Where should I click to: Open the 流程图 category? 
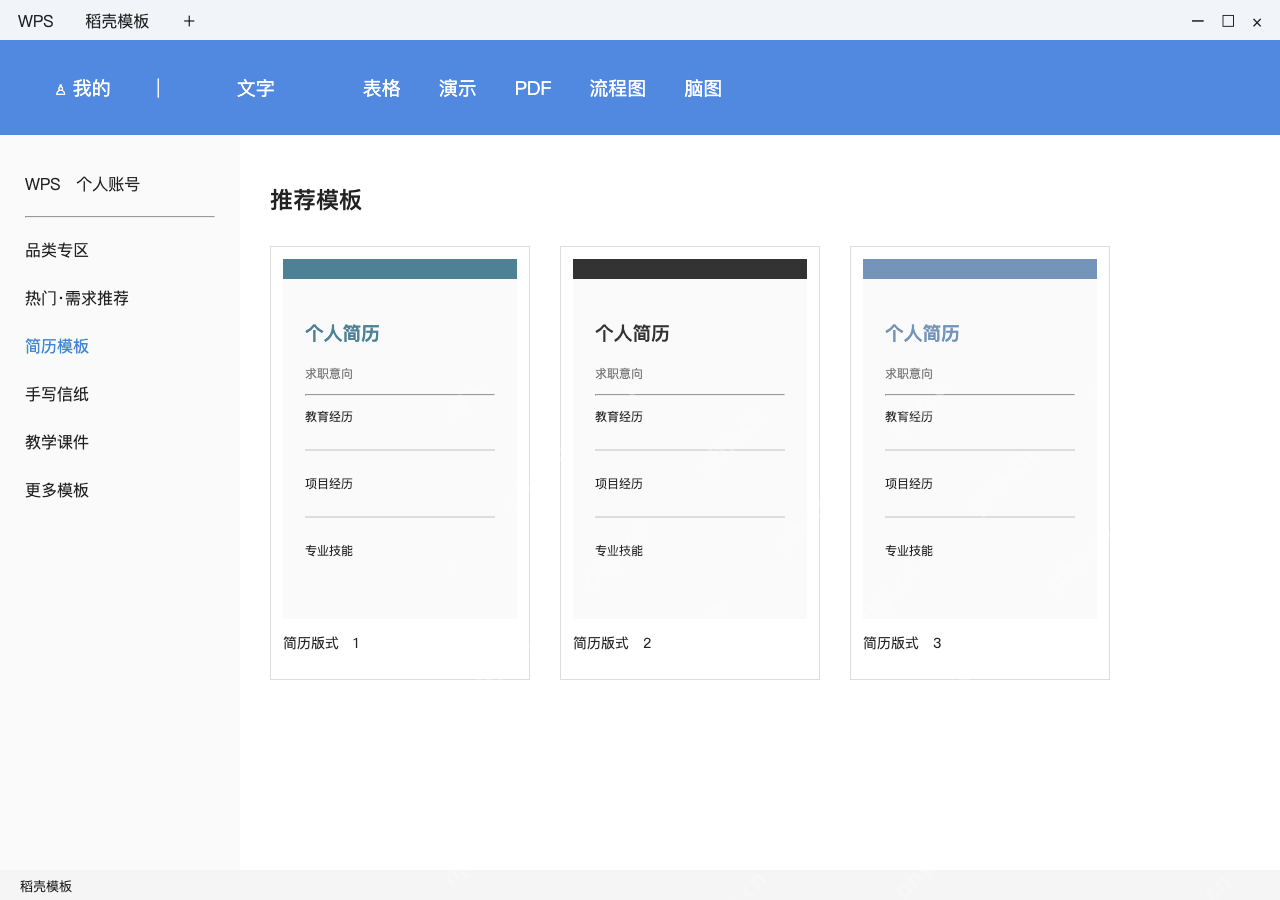(618, 88)
